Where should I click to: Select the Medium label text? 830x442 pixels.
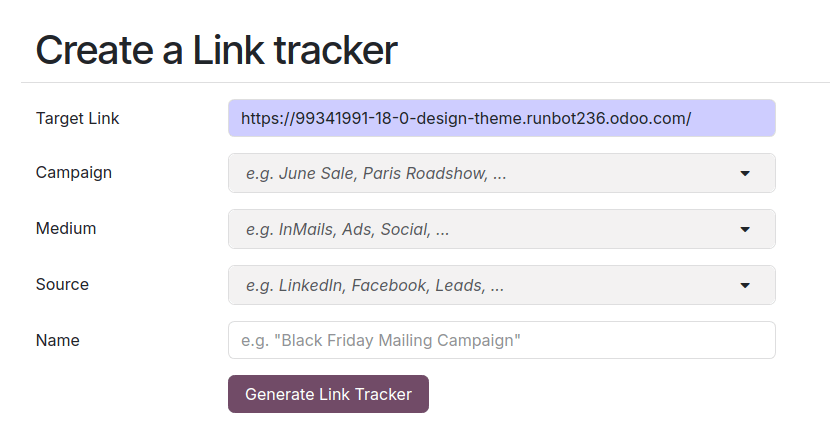click(66, 228)
